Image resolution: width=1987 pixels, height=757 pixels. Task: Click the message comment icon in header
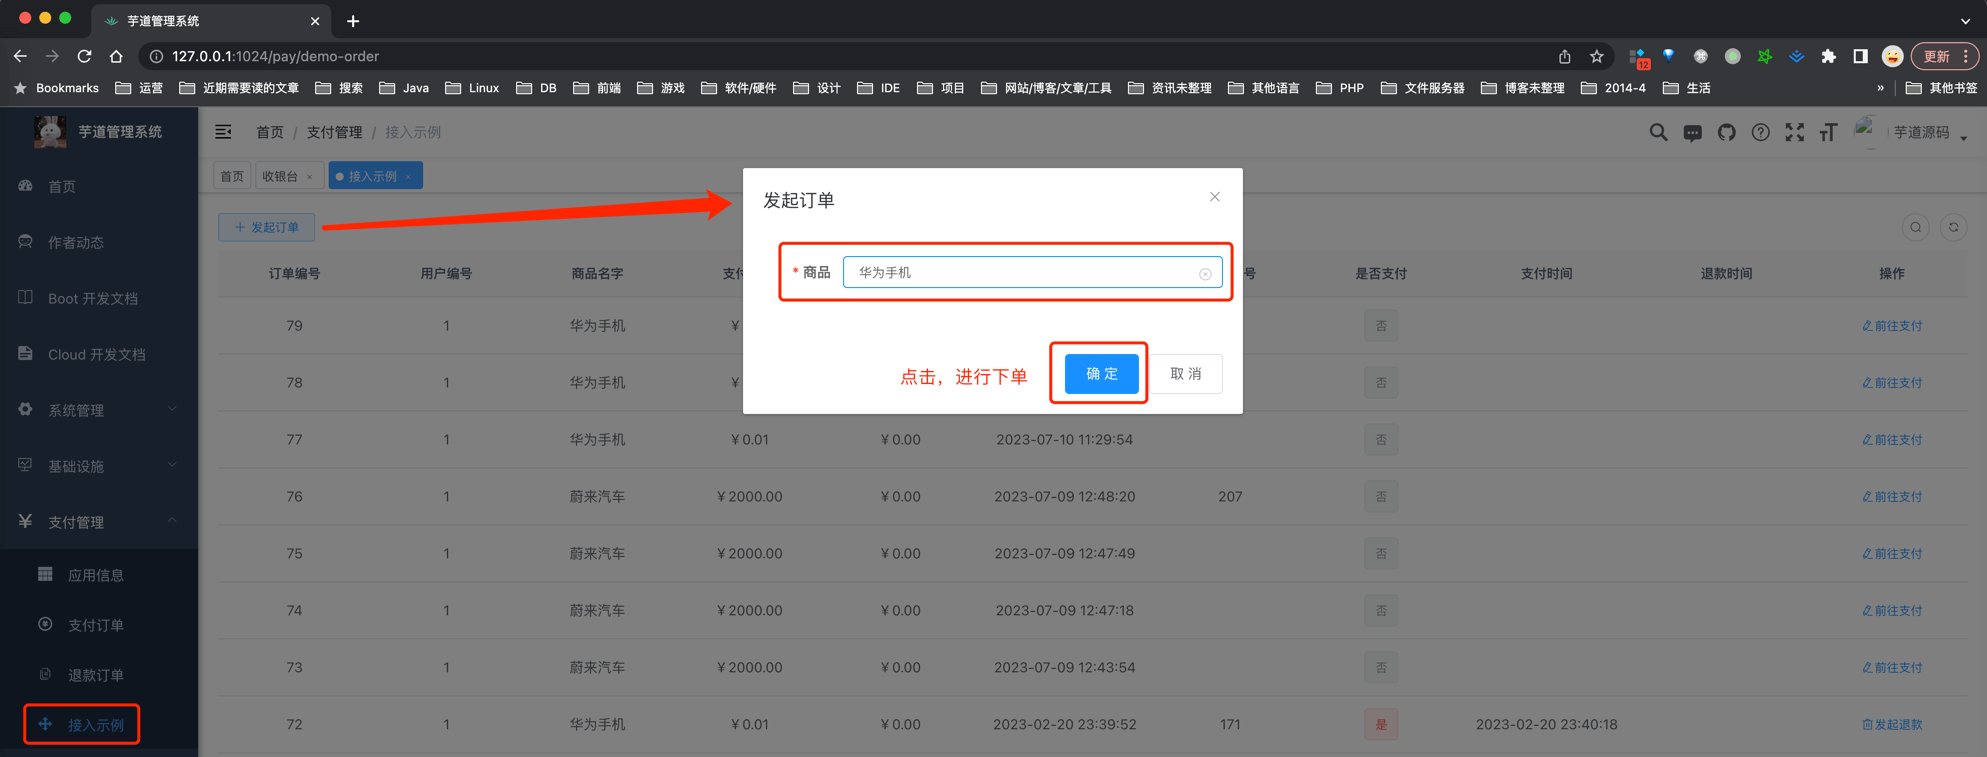tap(1692, 132)
